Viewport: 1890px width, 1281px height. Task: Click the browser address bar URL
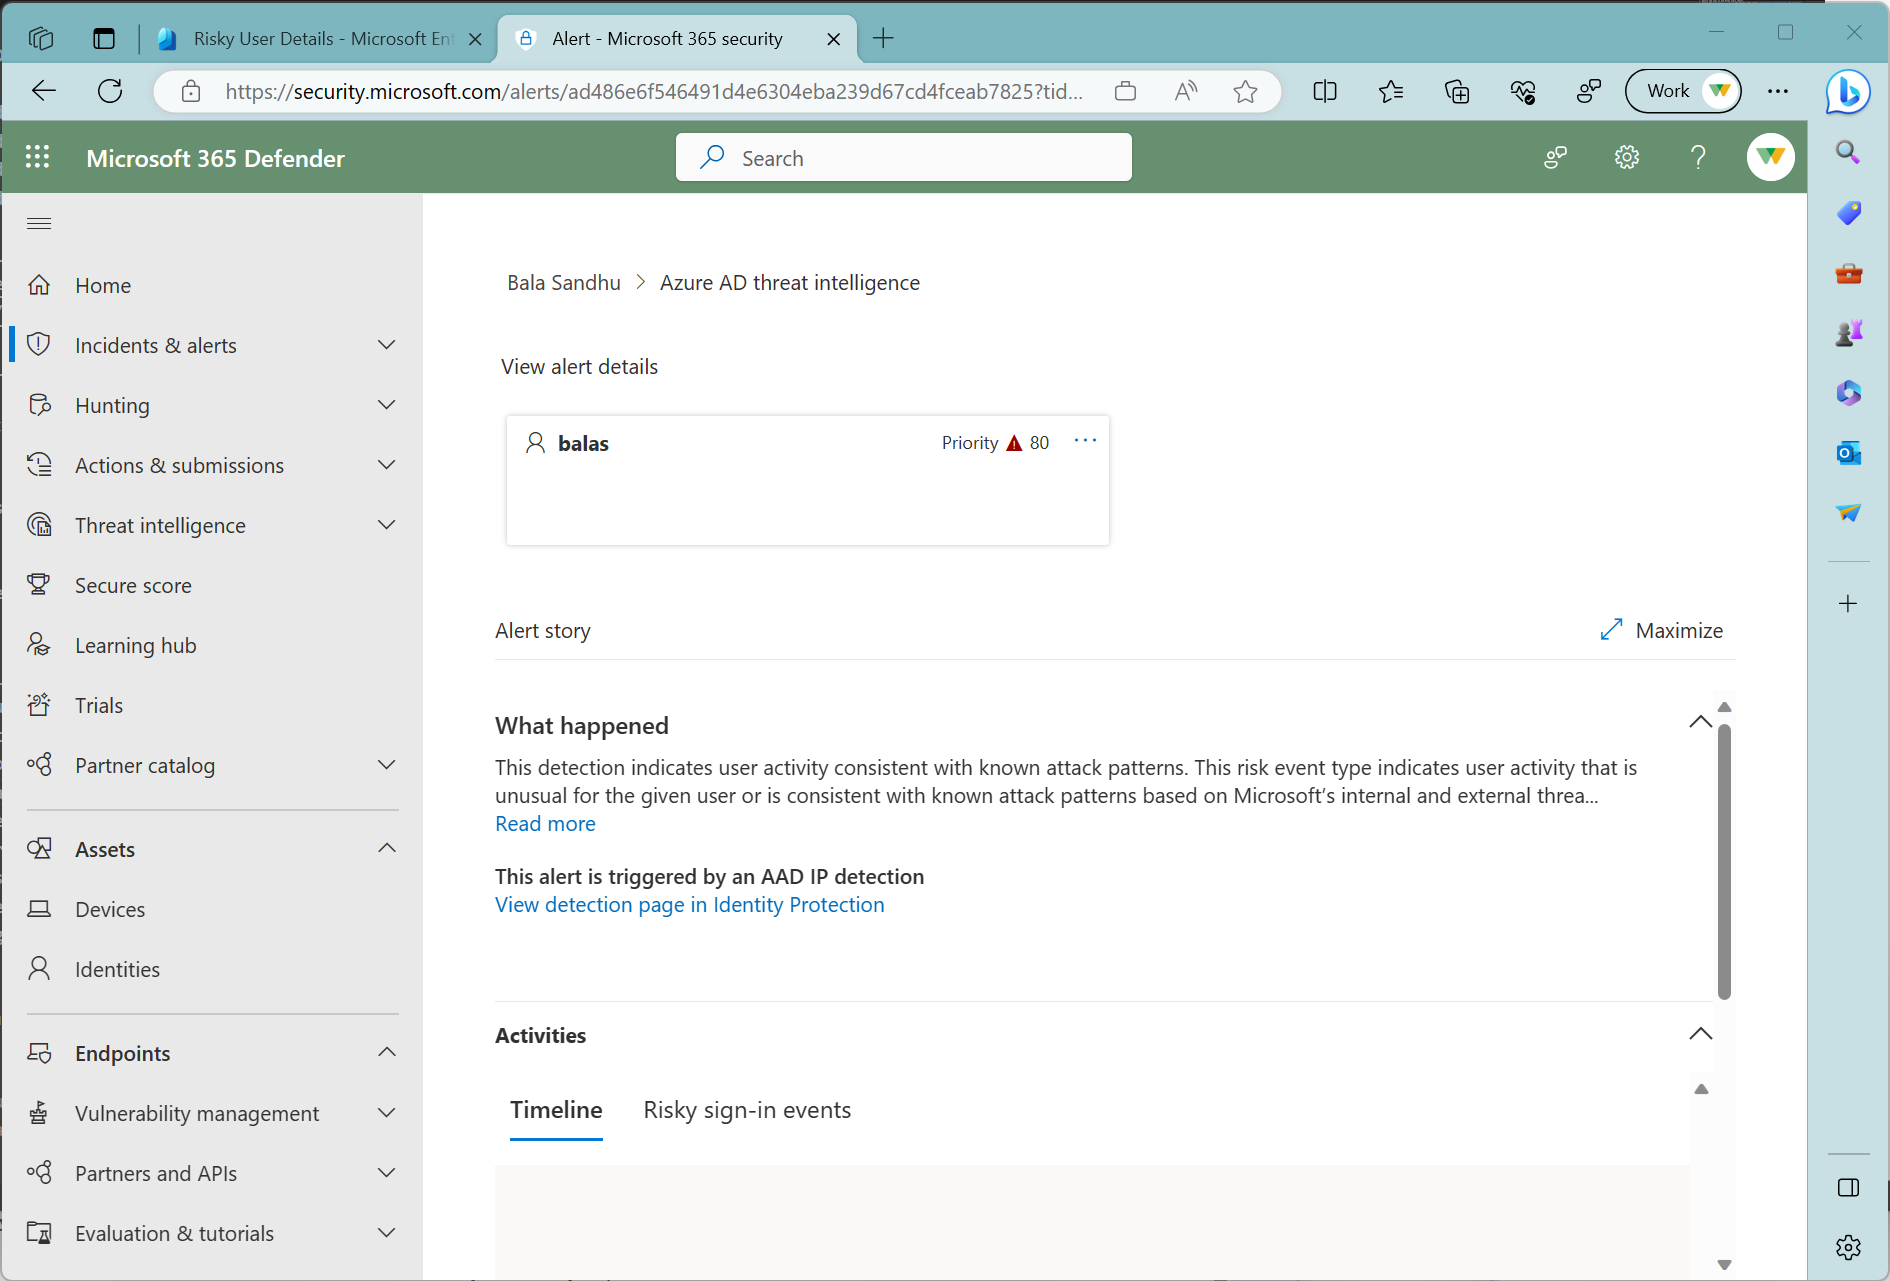click(654, 92)
